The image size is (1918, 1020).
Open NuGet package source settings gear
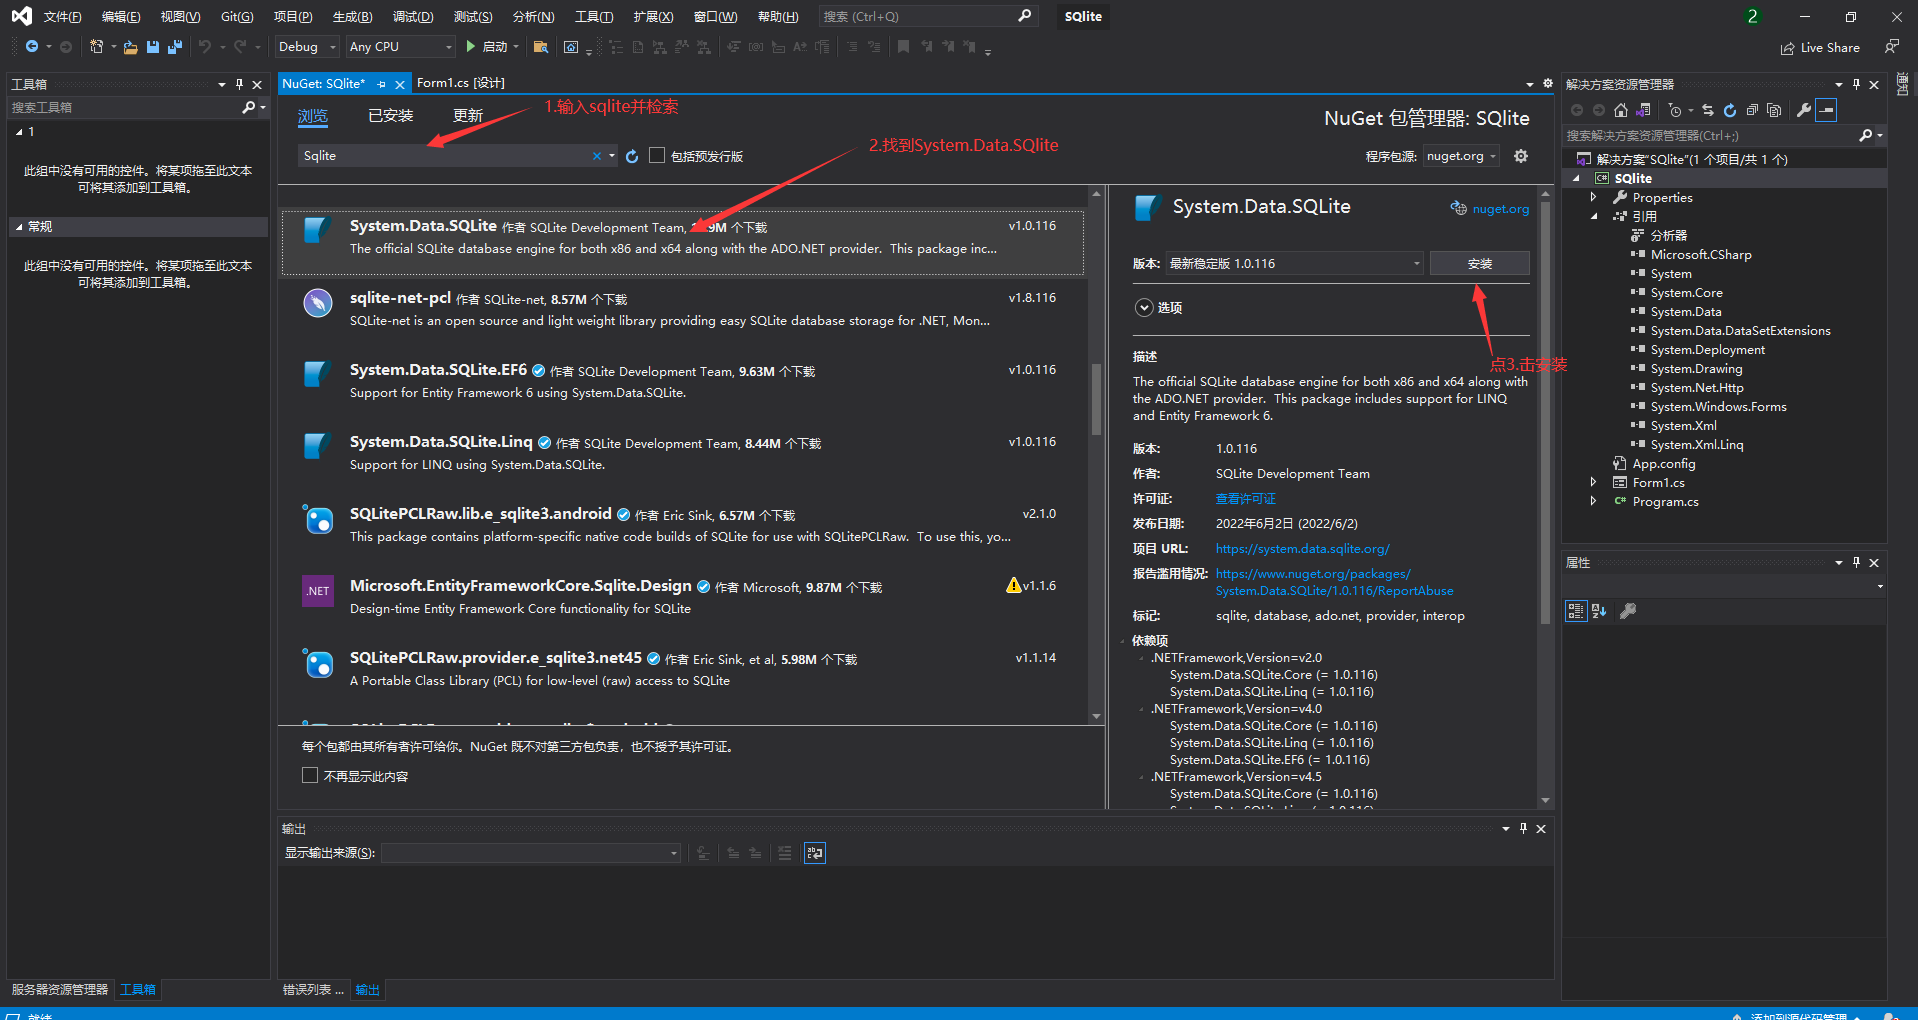point(1521,156)
